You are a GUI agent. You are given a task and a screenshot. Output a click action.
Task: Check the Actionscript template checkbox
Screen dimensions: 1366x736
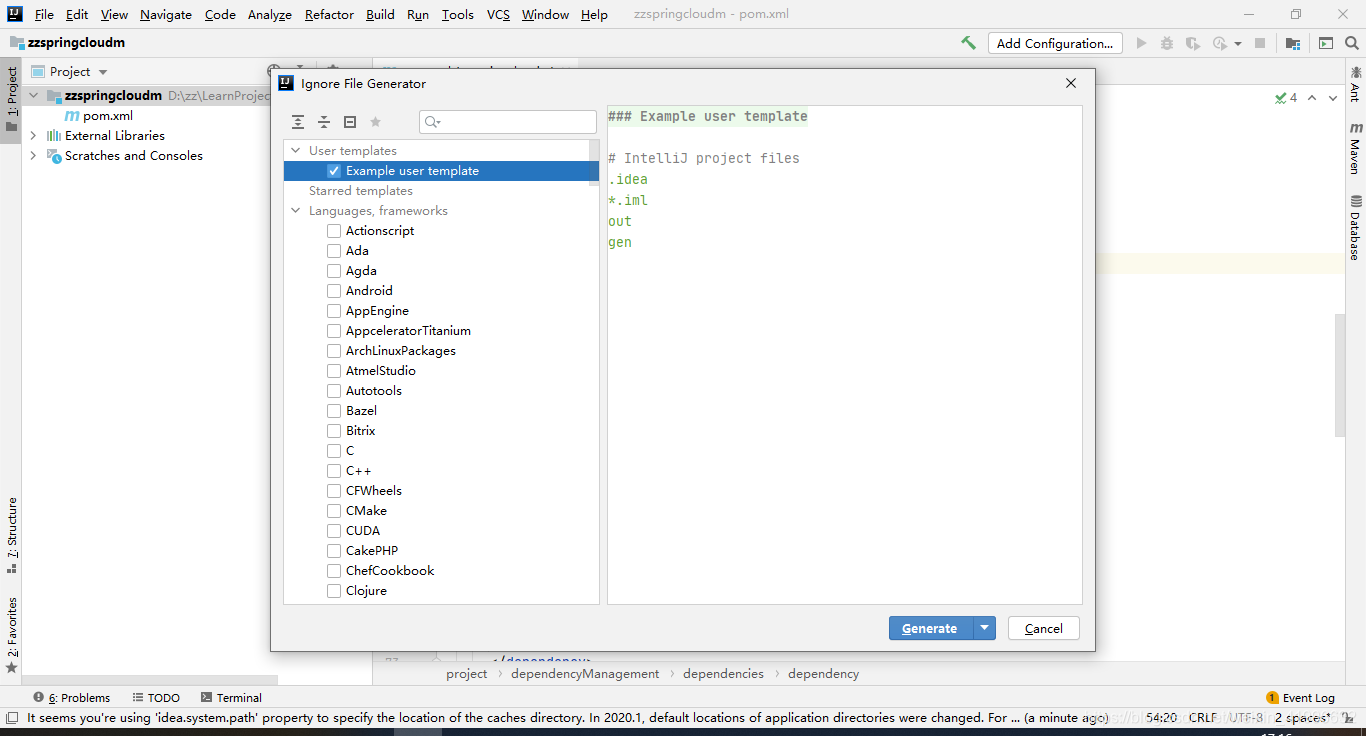(x=334, y=231)
